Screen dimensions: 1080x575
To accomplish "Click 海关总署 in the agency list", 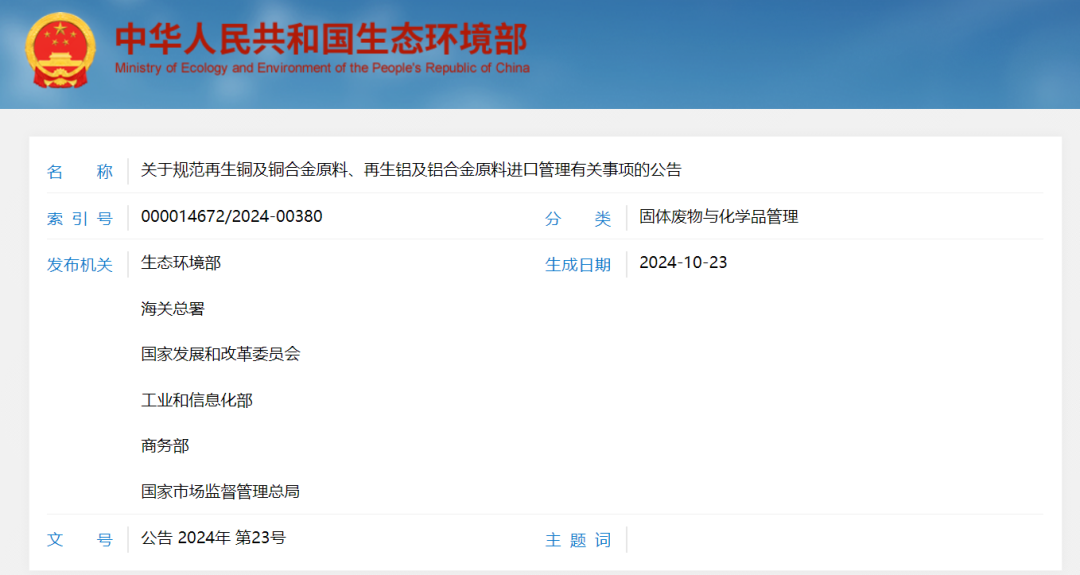I will click(173, 308).
